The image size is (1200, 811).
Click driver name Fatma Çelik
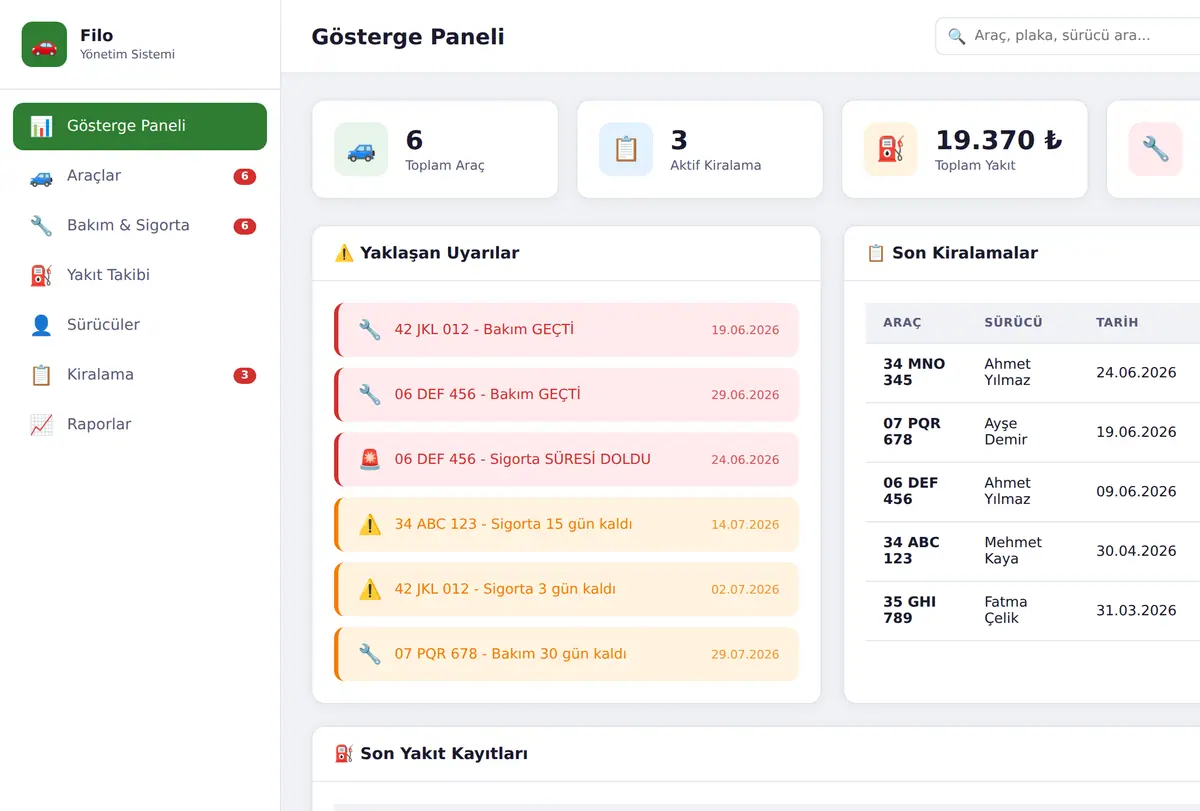pos(1006,610)
